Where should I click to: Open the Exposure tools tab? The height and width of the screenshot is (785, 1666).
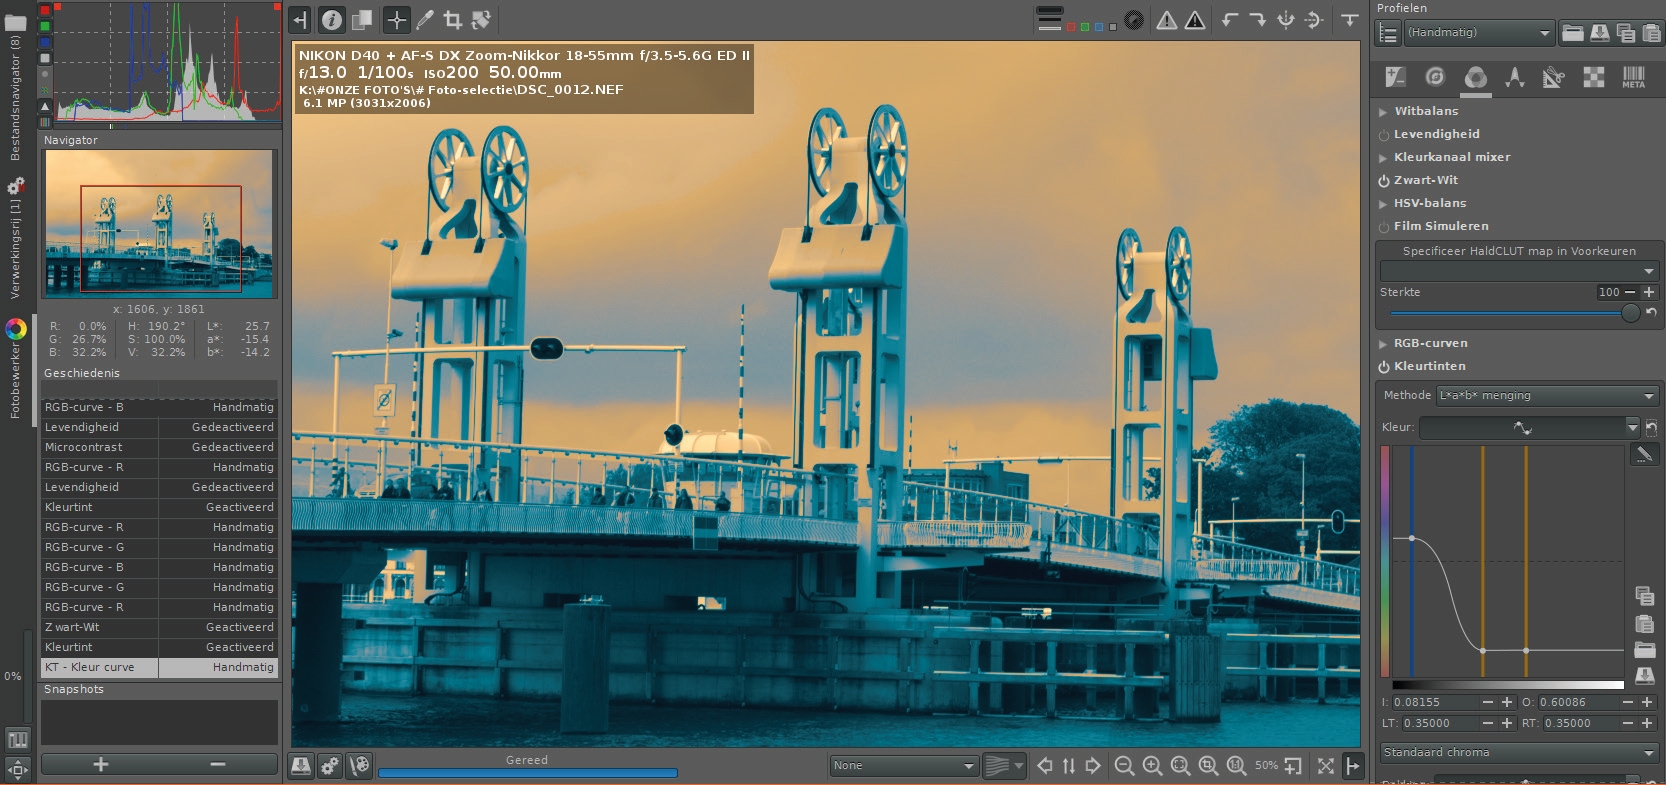[x=1395, y=77]
